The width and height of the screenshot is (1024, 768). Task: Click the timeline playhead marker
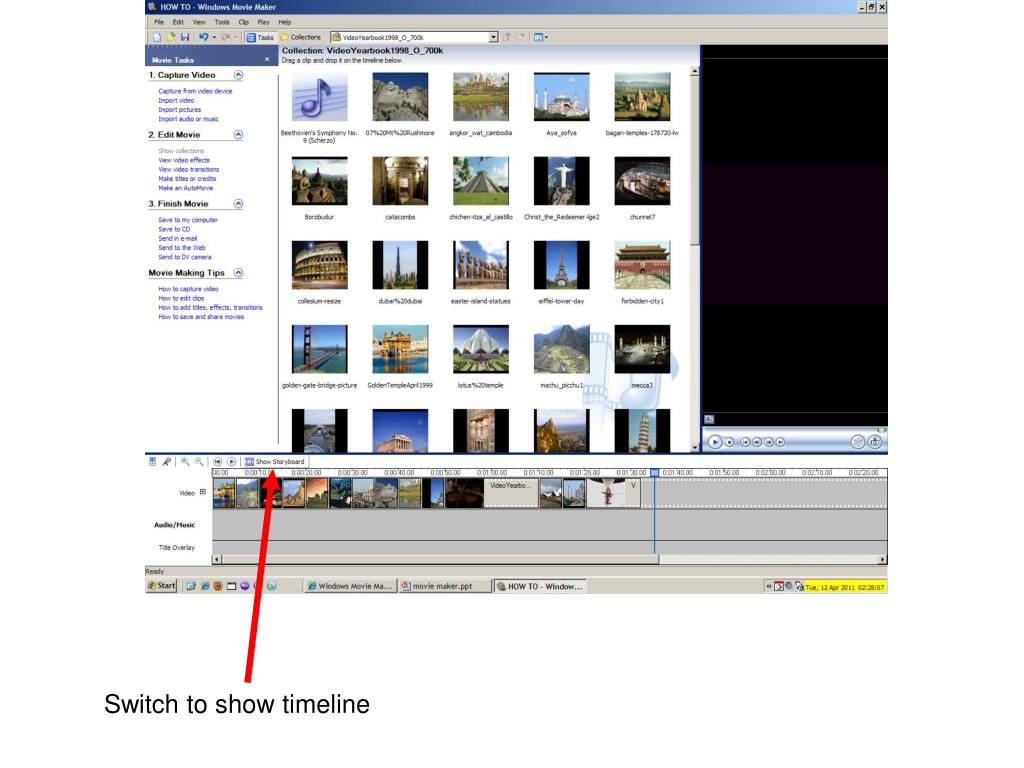654,473
